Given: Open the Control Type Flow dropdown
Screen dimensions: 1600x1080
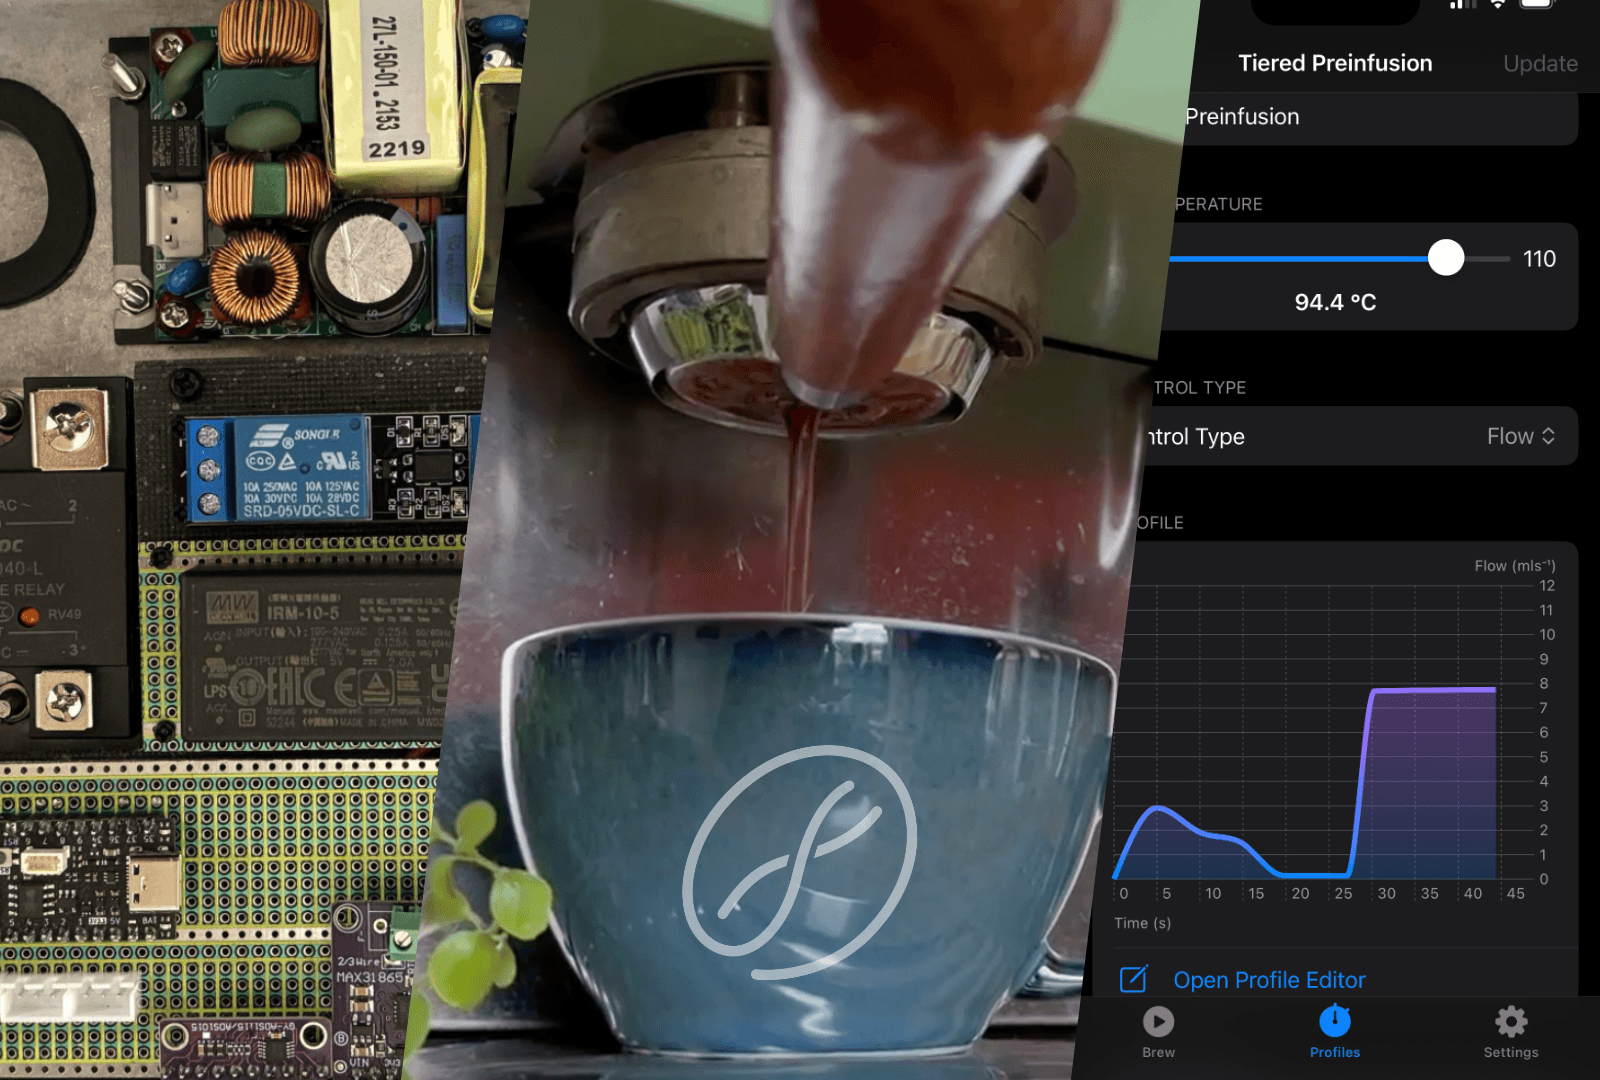Looking at the screenshot, I should (1520, 437).
